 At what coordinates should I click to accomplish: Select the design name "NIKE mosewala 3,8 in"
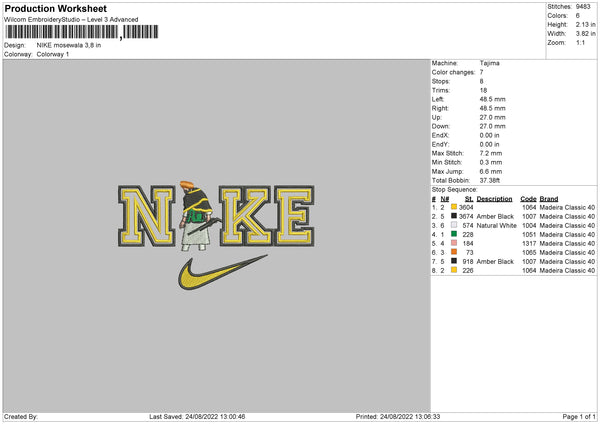[x=69, y=45]
